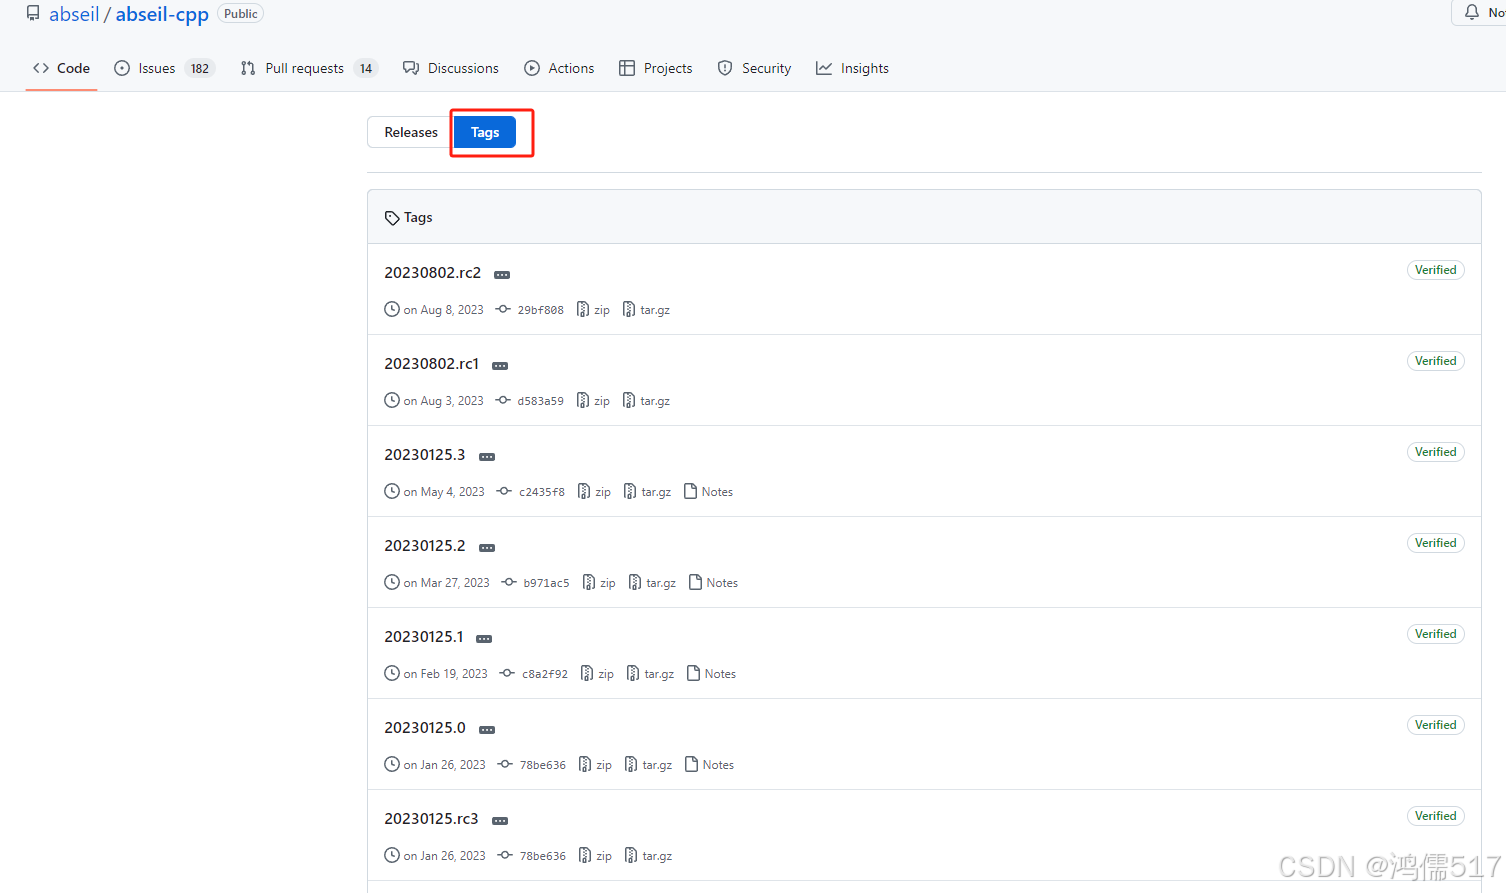View Notes for 20230125.3
Viewport: 1506px width, 893px height.
click(708, 492)
